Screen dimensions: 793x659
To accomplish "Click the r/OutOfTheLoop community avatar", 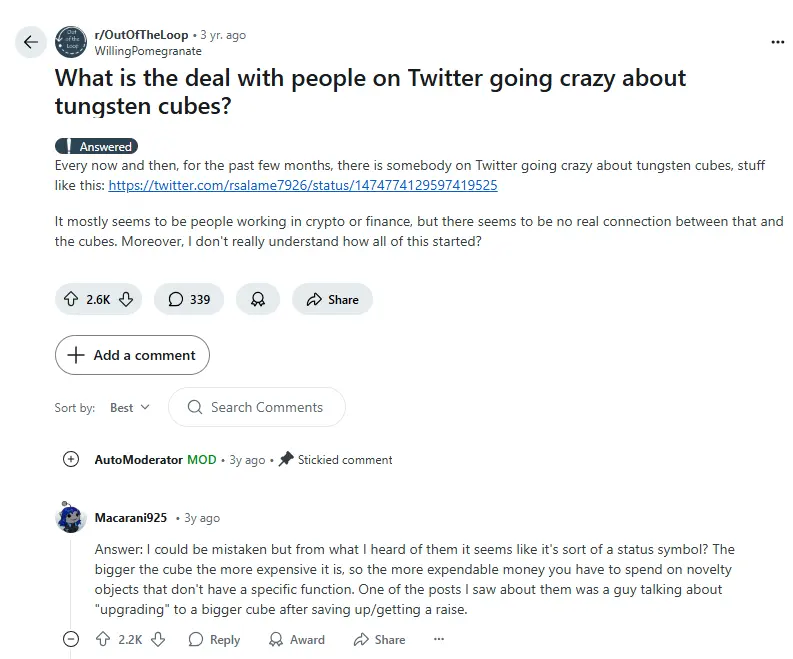I will pyautogui.click(x=70, y=42).
